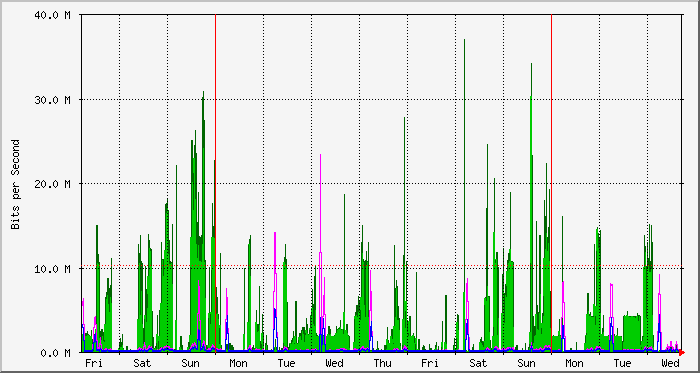Screen dimensions: 700x373
Task: Click the 30.0 M y-axis label
Action: coord(52,99)
